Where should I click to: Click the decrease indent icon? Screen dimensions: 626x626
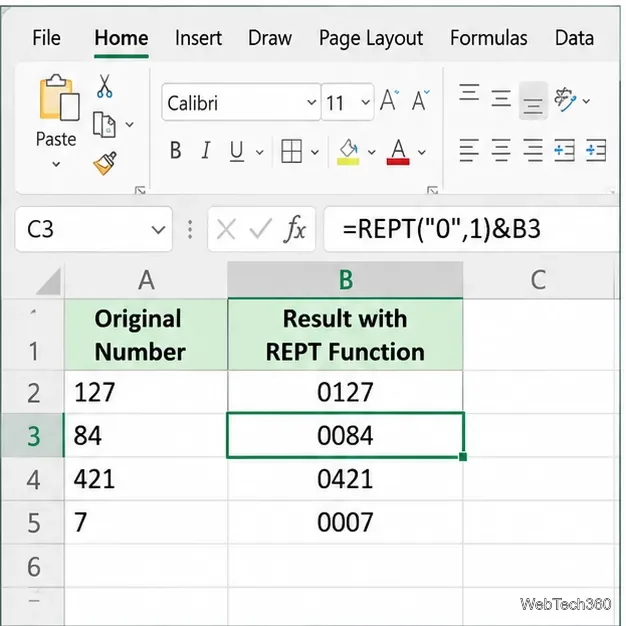point(565,150)
